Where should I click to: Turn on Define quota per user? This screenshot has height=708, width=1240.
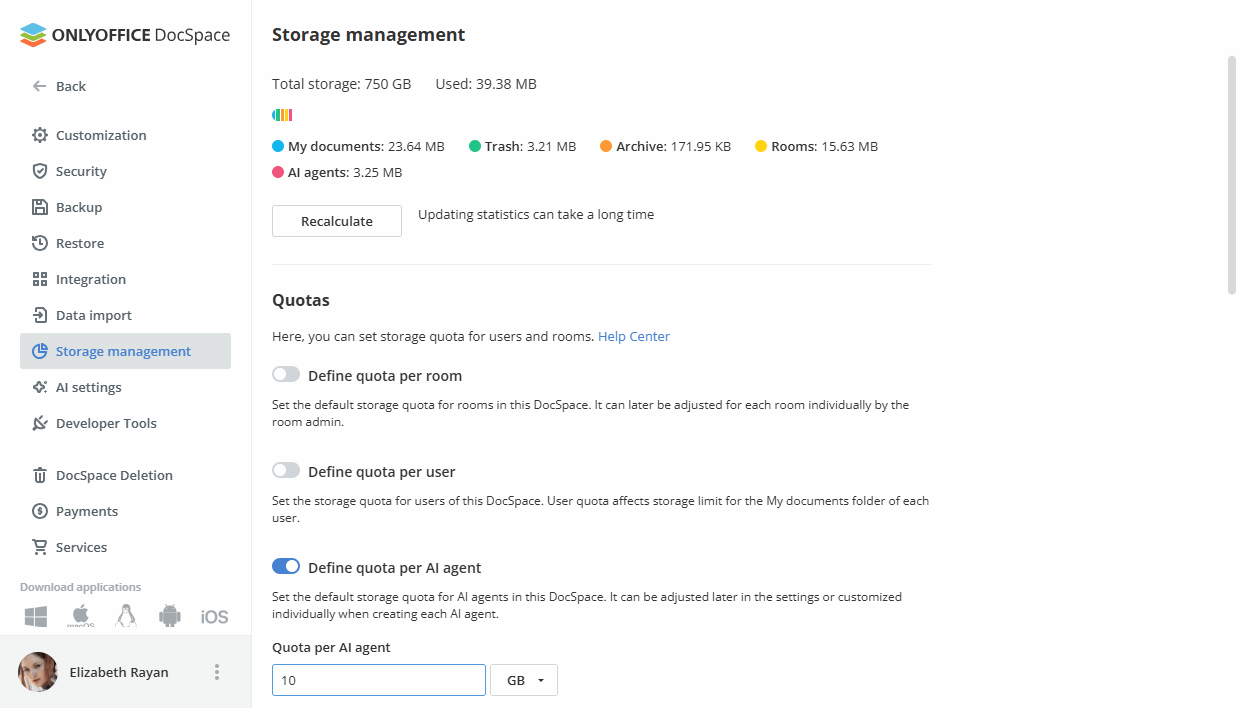[286, 470]
